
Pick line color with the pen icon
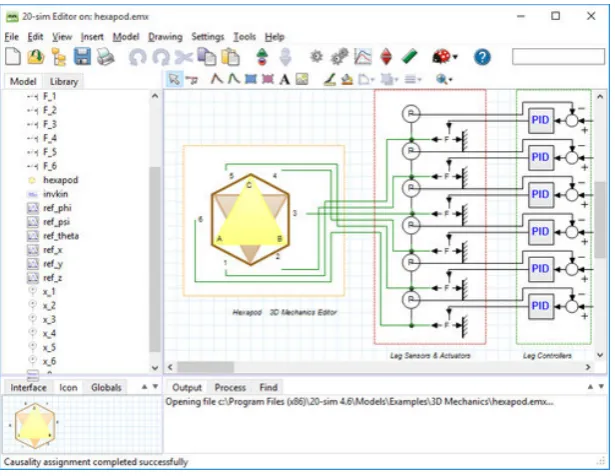coord(329,80)
